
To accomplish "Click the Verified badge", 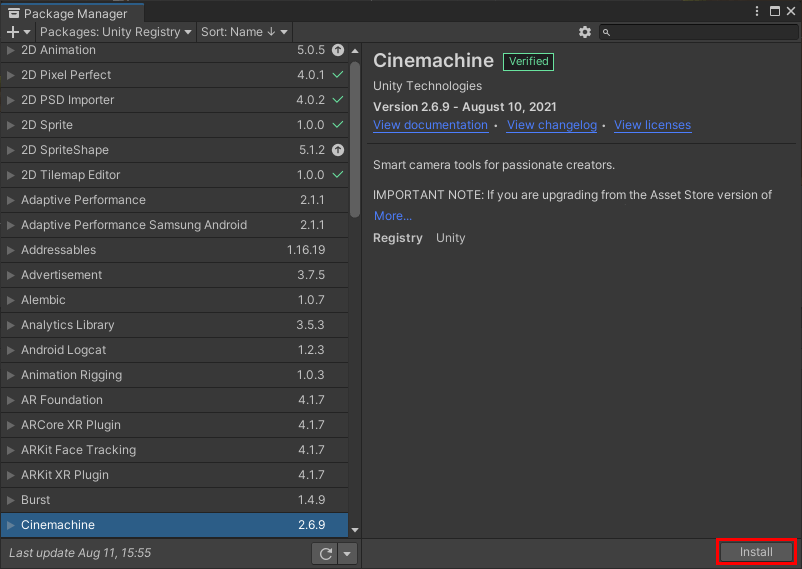I will pyautogui.click(x=528, y=61).
